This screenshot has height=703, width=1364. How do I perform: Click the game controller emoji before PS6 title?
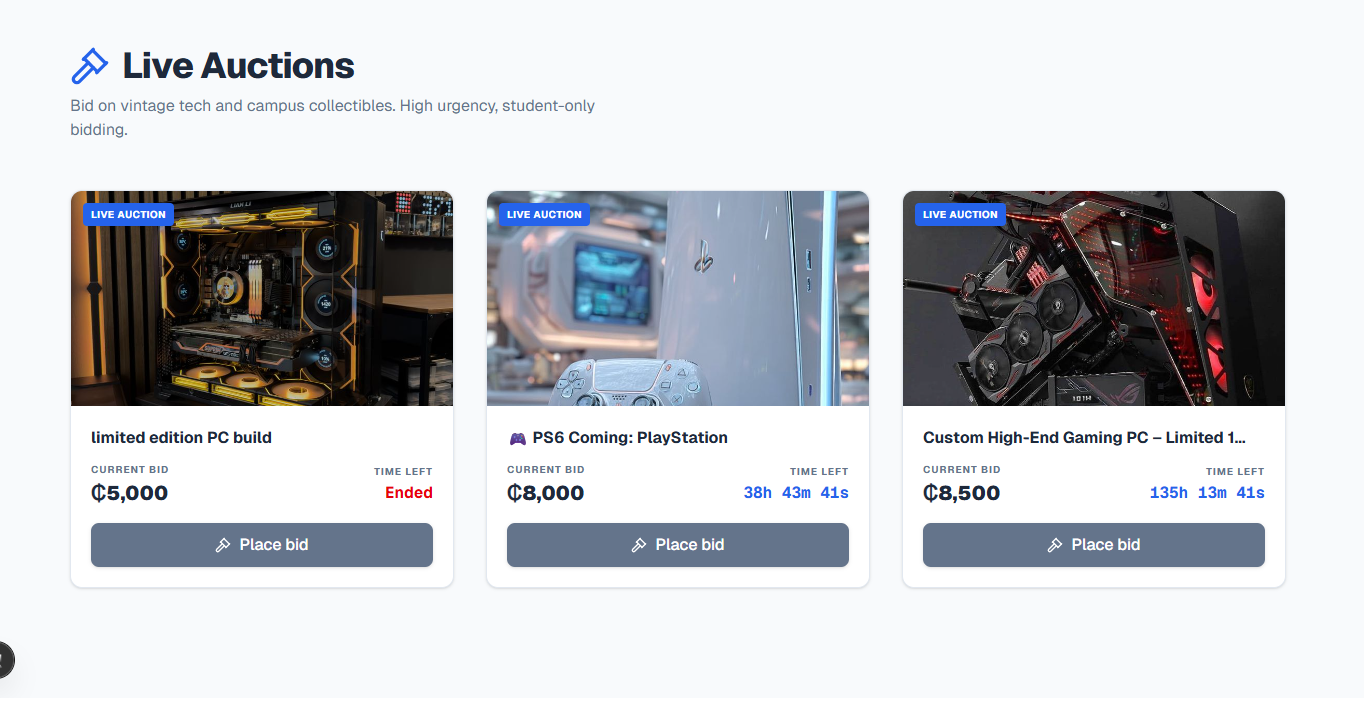tap(517, 438)
